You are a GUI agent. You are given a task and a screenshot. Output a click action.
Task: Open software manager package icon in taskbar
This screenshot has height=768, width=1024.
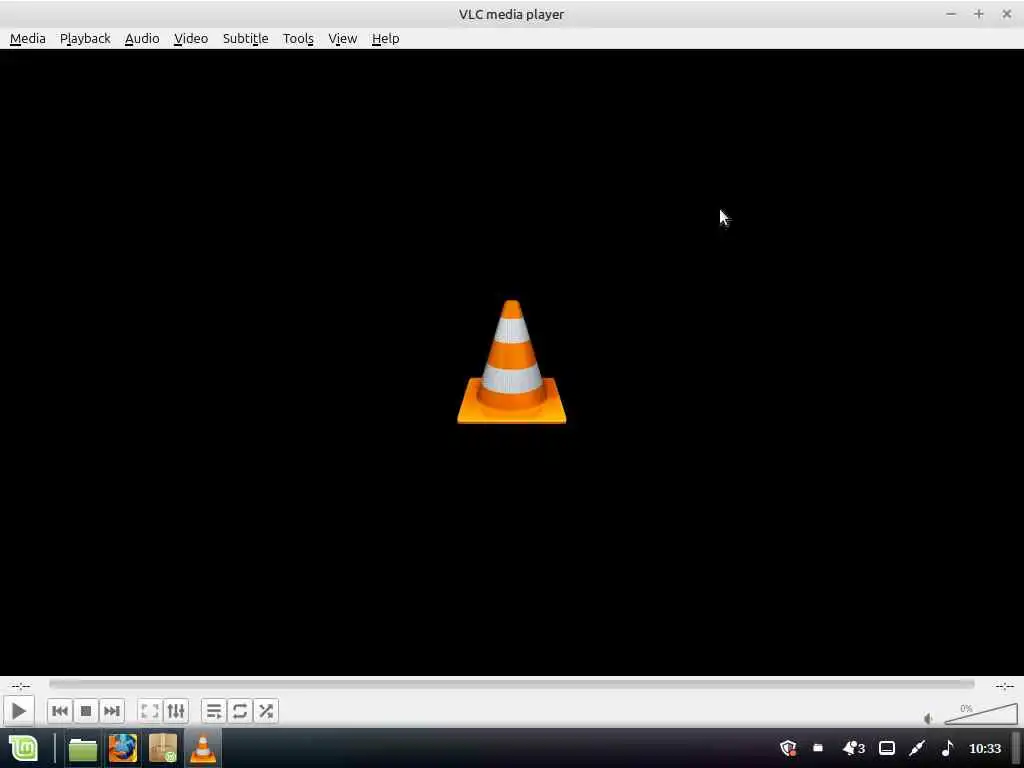click(163, 748)
